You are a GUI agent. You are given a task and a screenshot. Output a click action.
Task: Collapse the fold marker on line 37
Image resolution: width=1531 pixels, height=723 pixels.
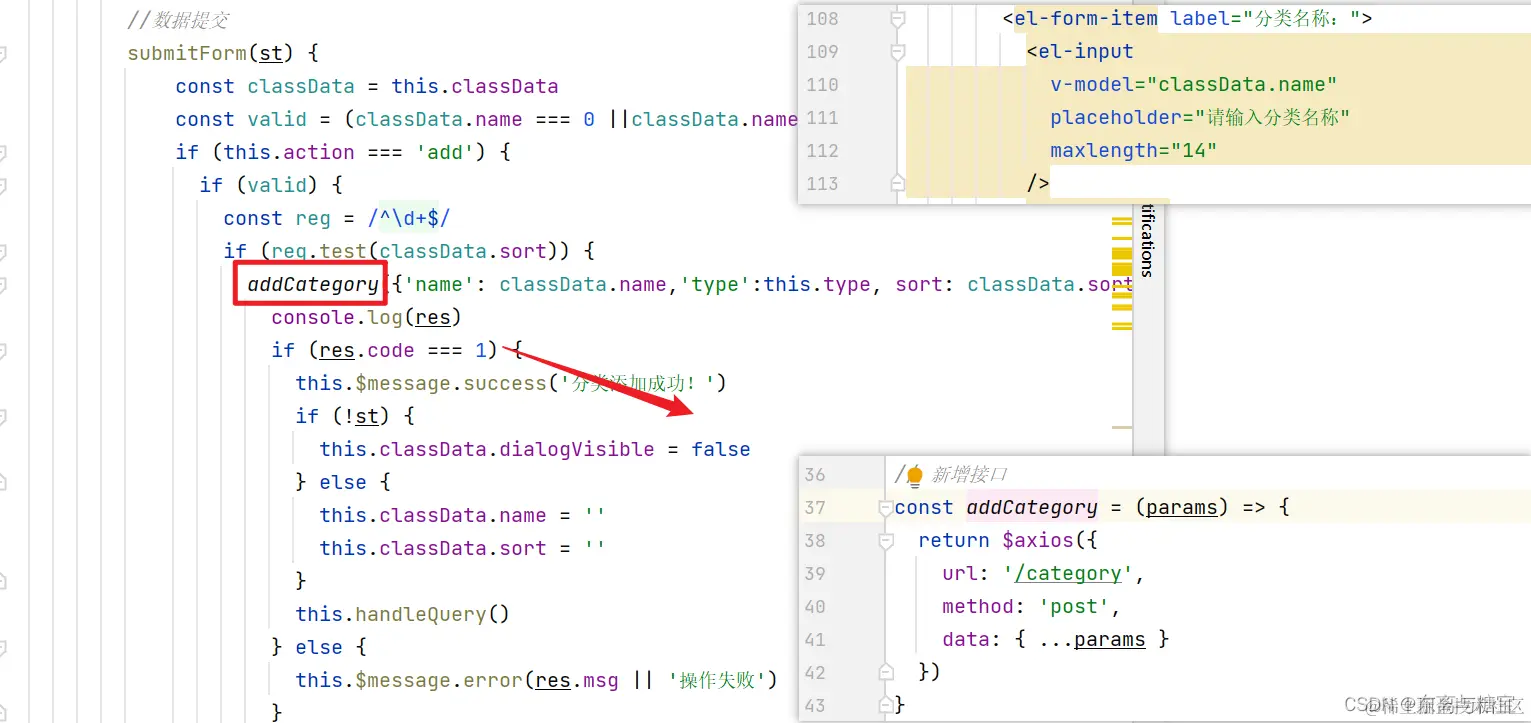point(885,508)
